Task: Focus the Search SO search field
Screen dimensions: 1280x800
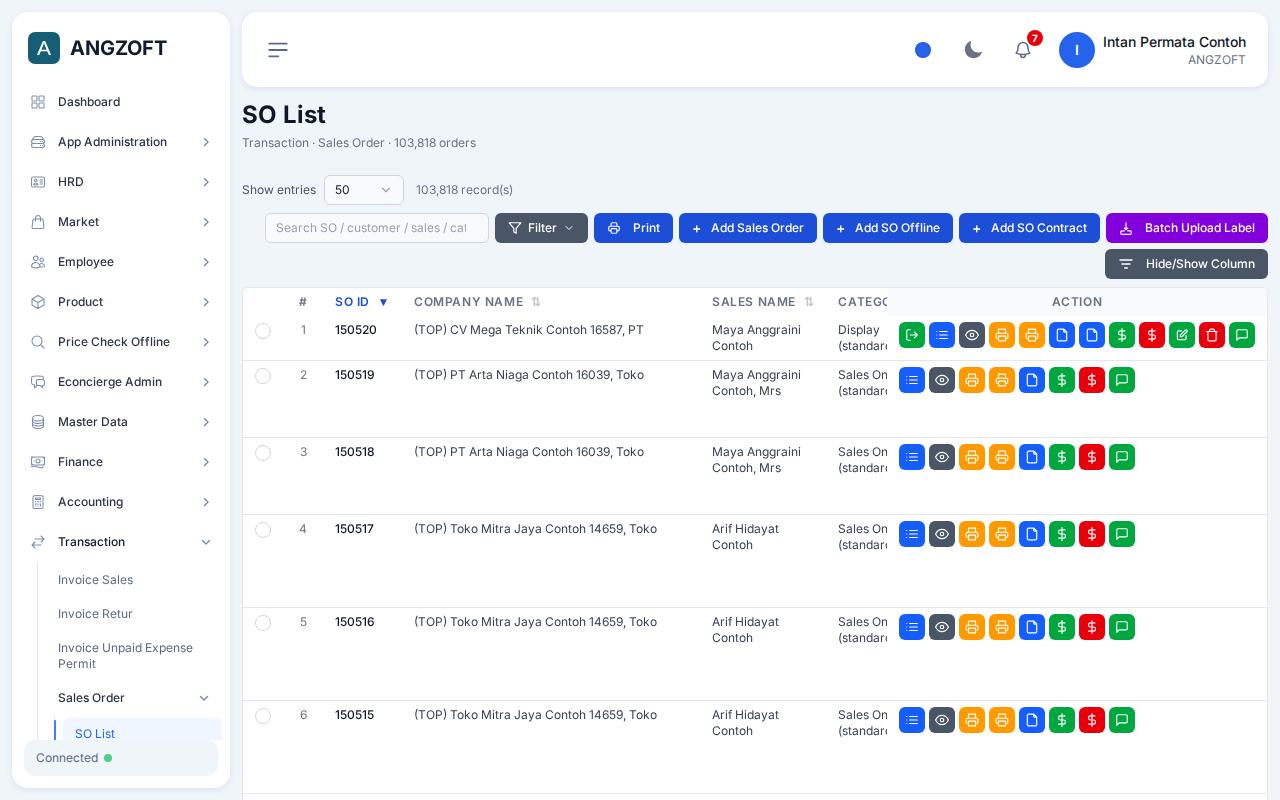Action: [377, 228]
